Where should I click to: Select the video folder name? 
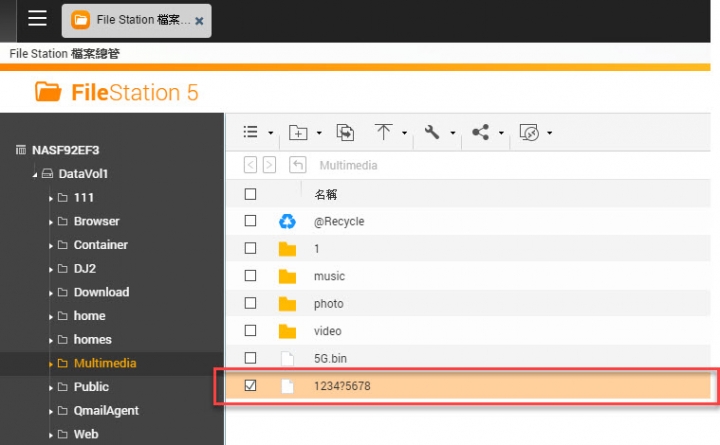point(328,331)
